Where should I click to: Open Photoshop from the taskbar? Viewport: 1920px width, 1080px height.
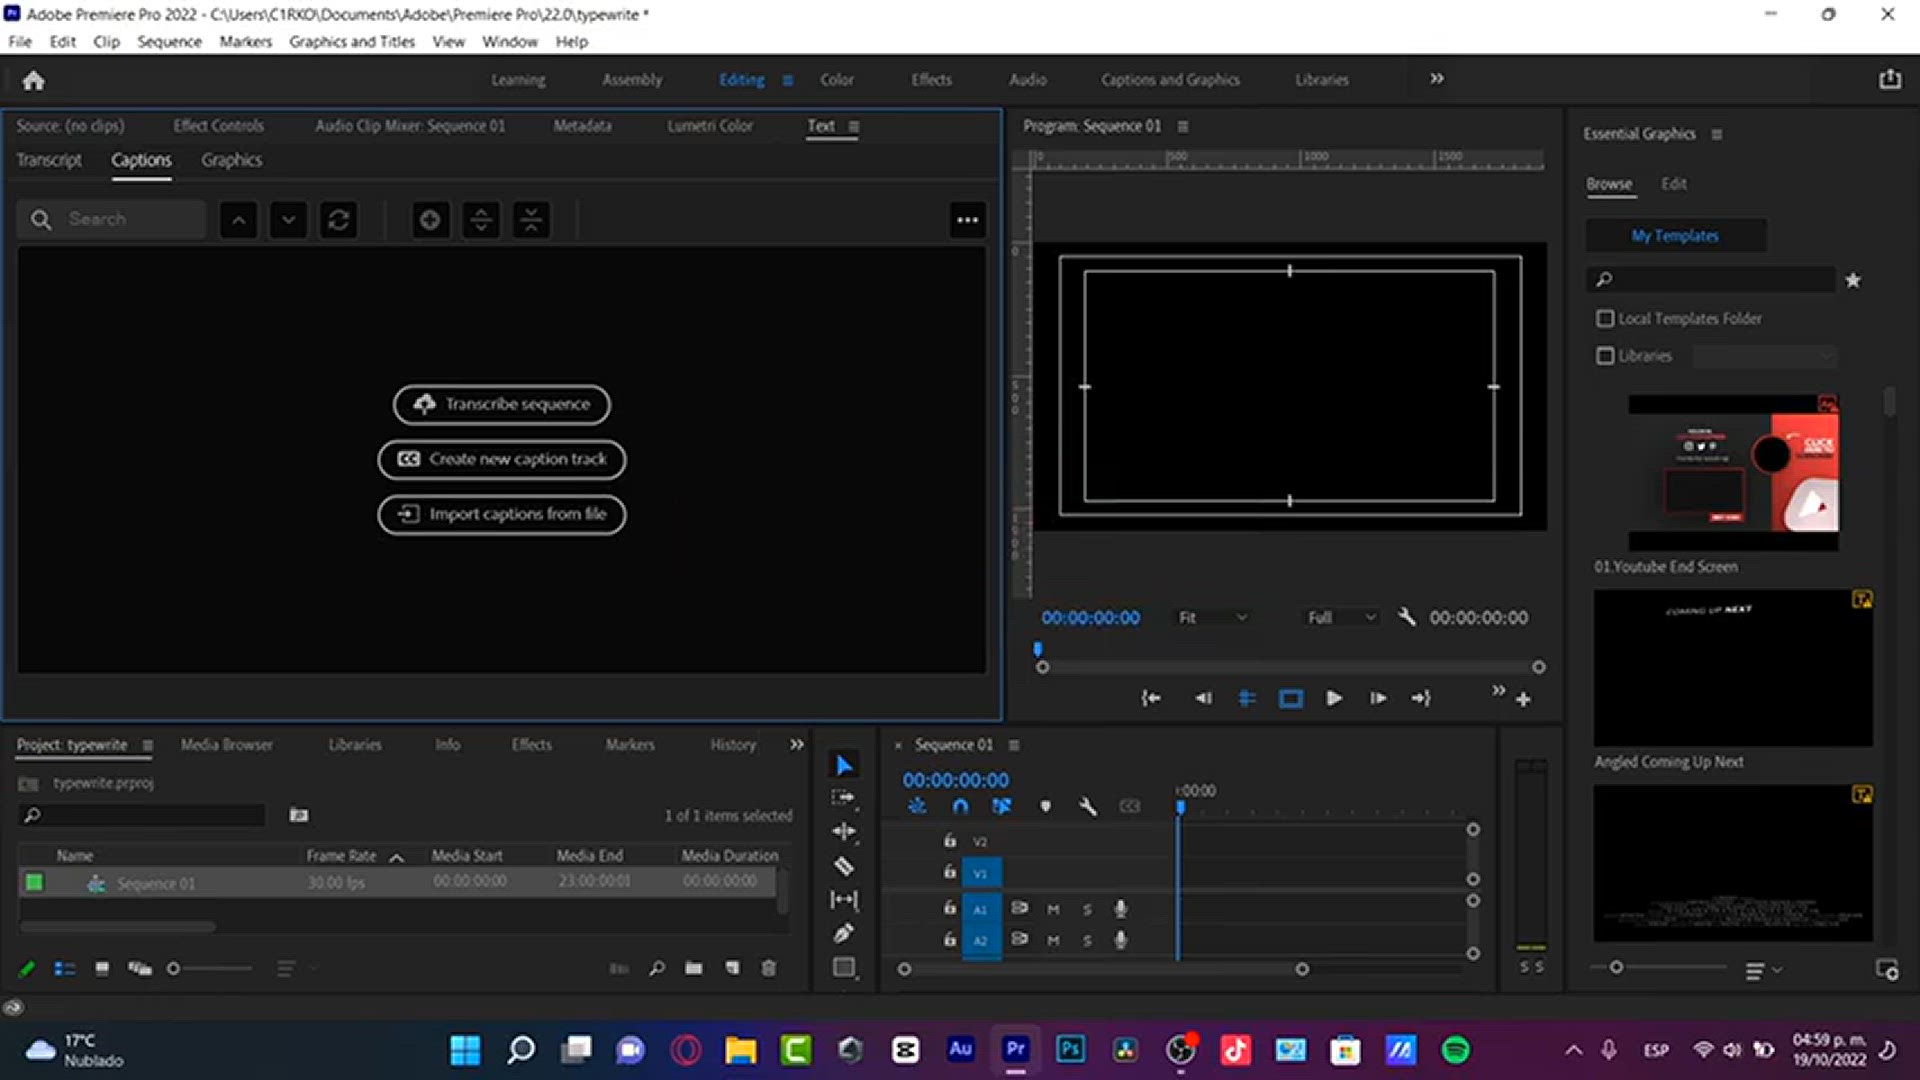[x=1070, y=1050]
